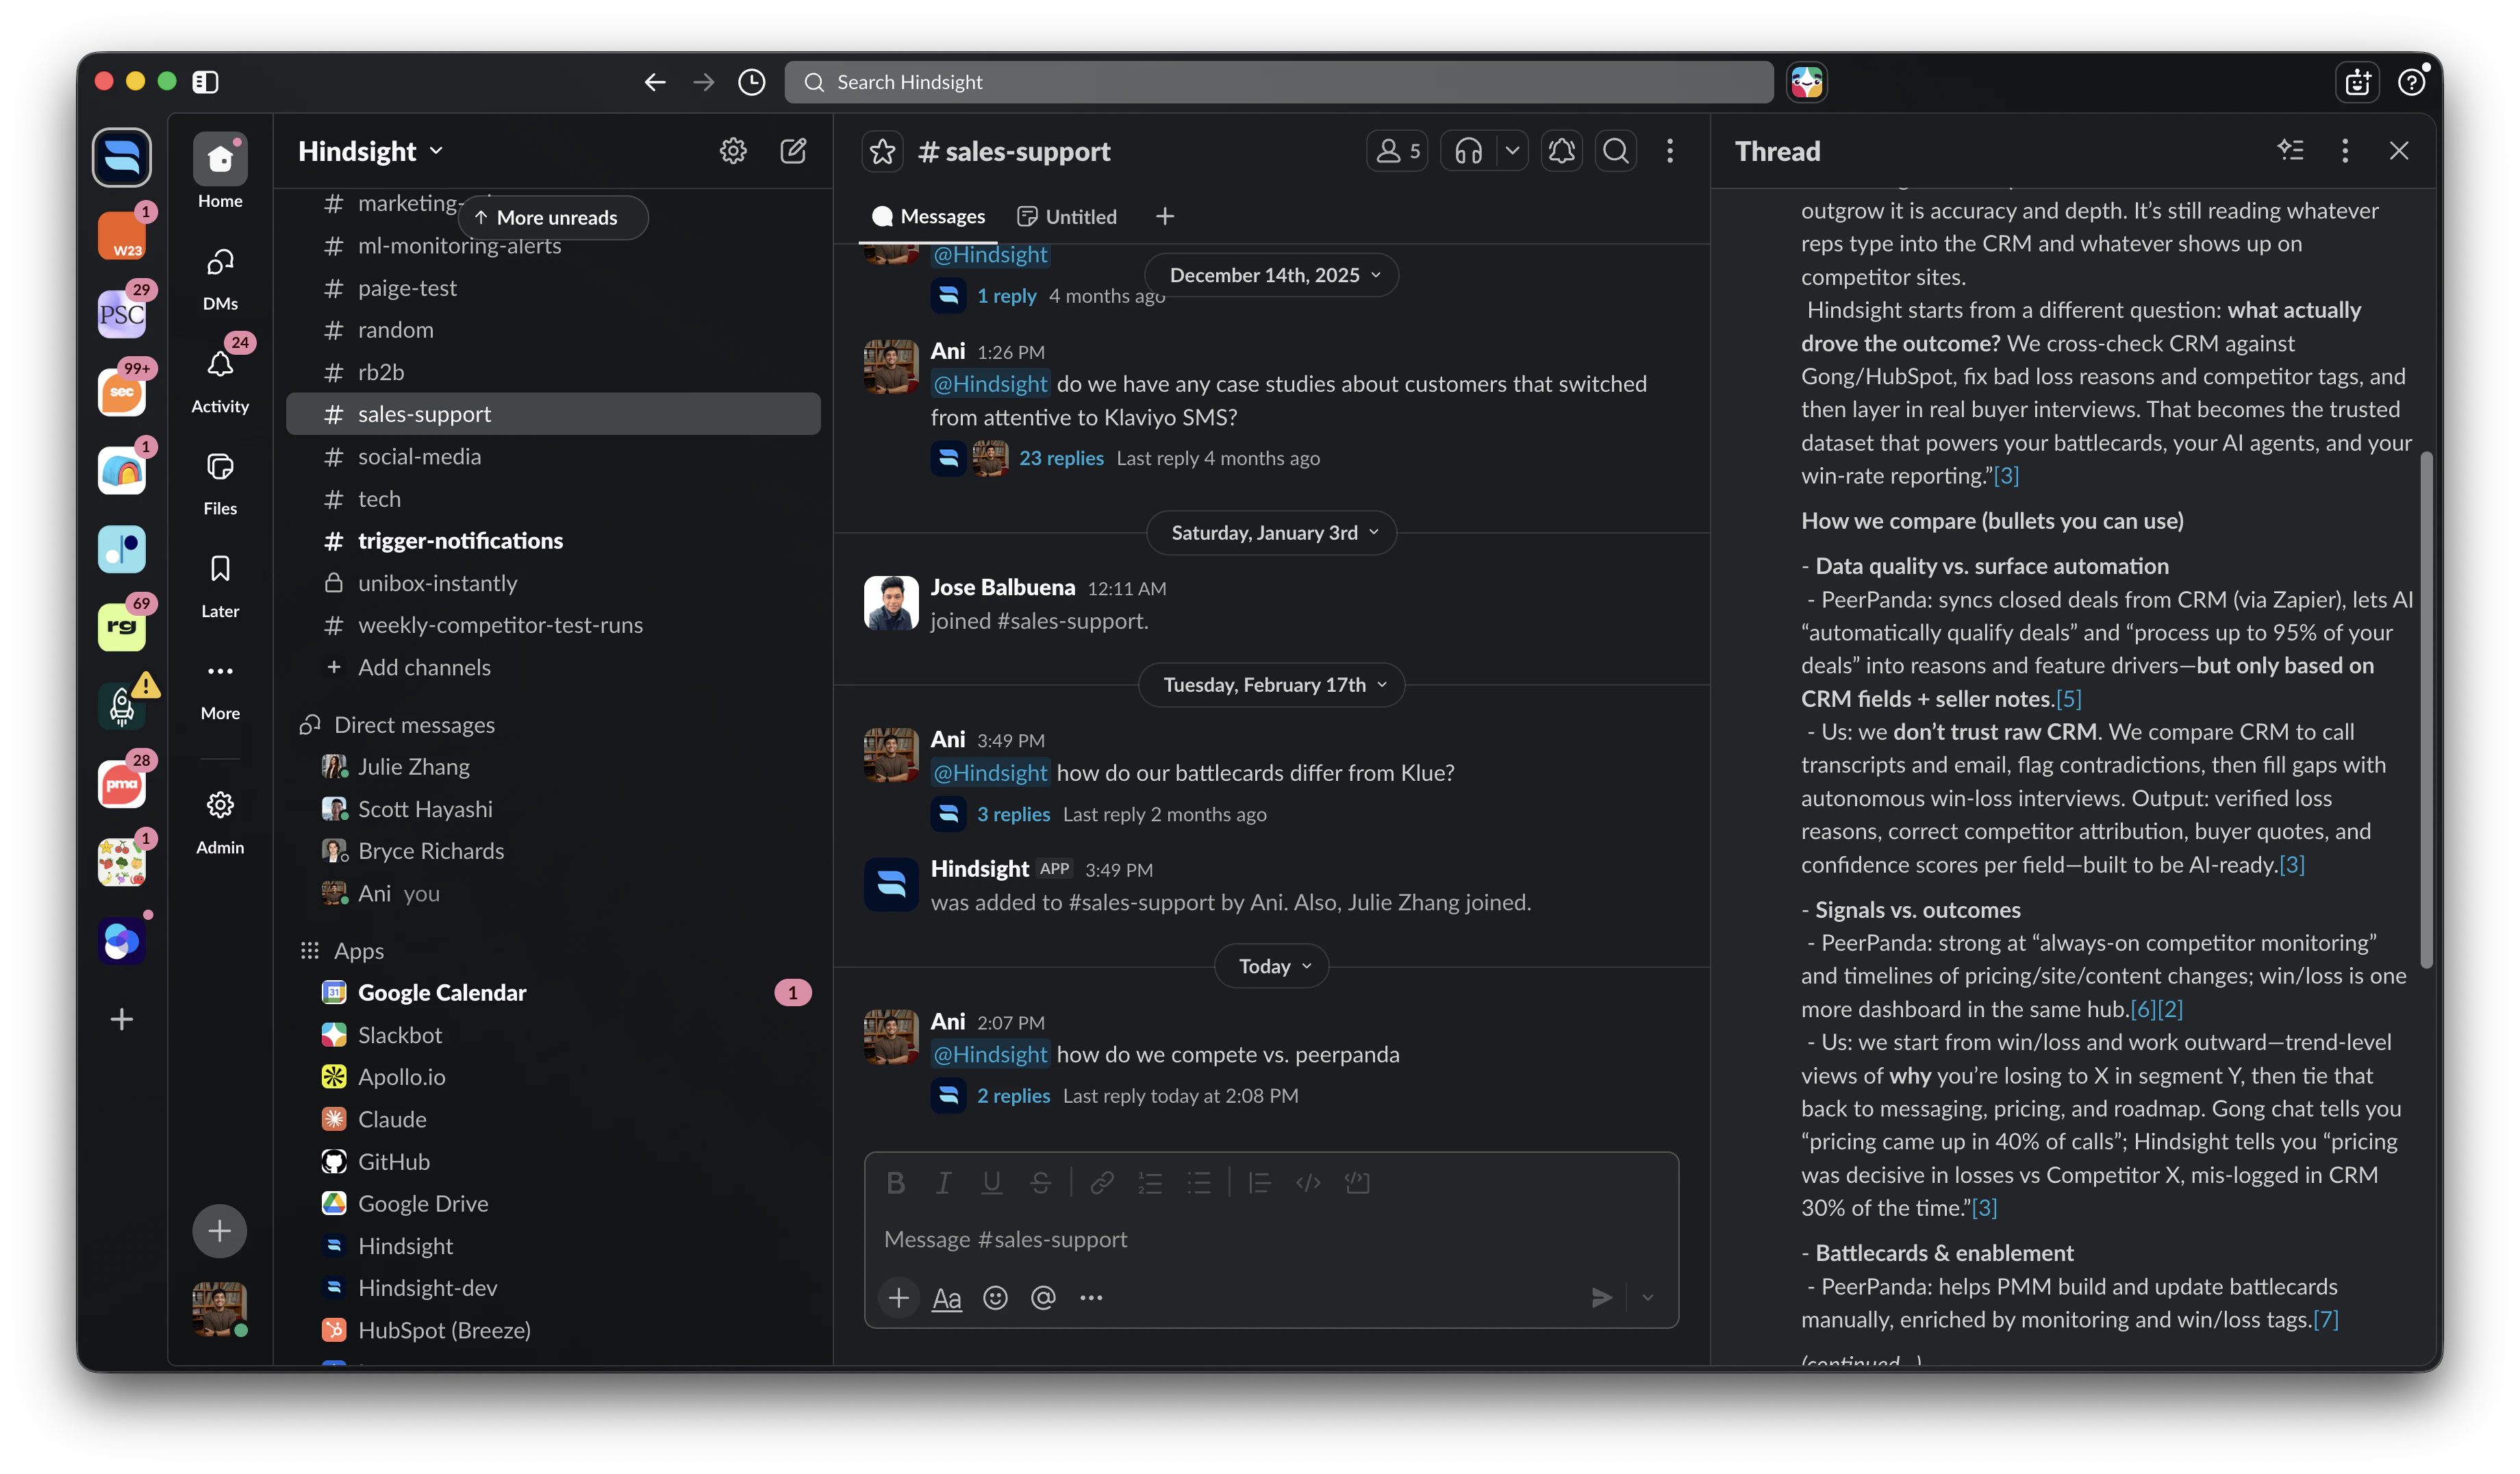Select the Messages tab
Viewport: 2520px width, 1474px height.
coord(928,216)
